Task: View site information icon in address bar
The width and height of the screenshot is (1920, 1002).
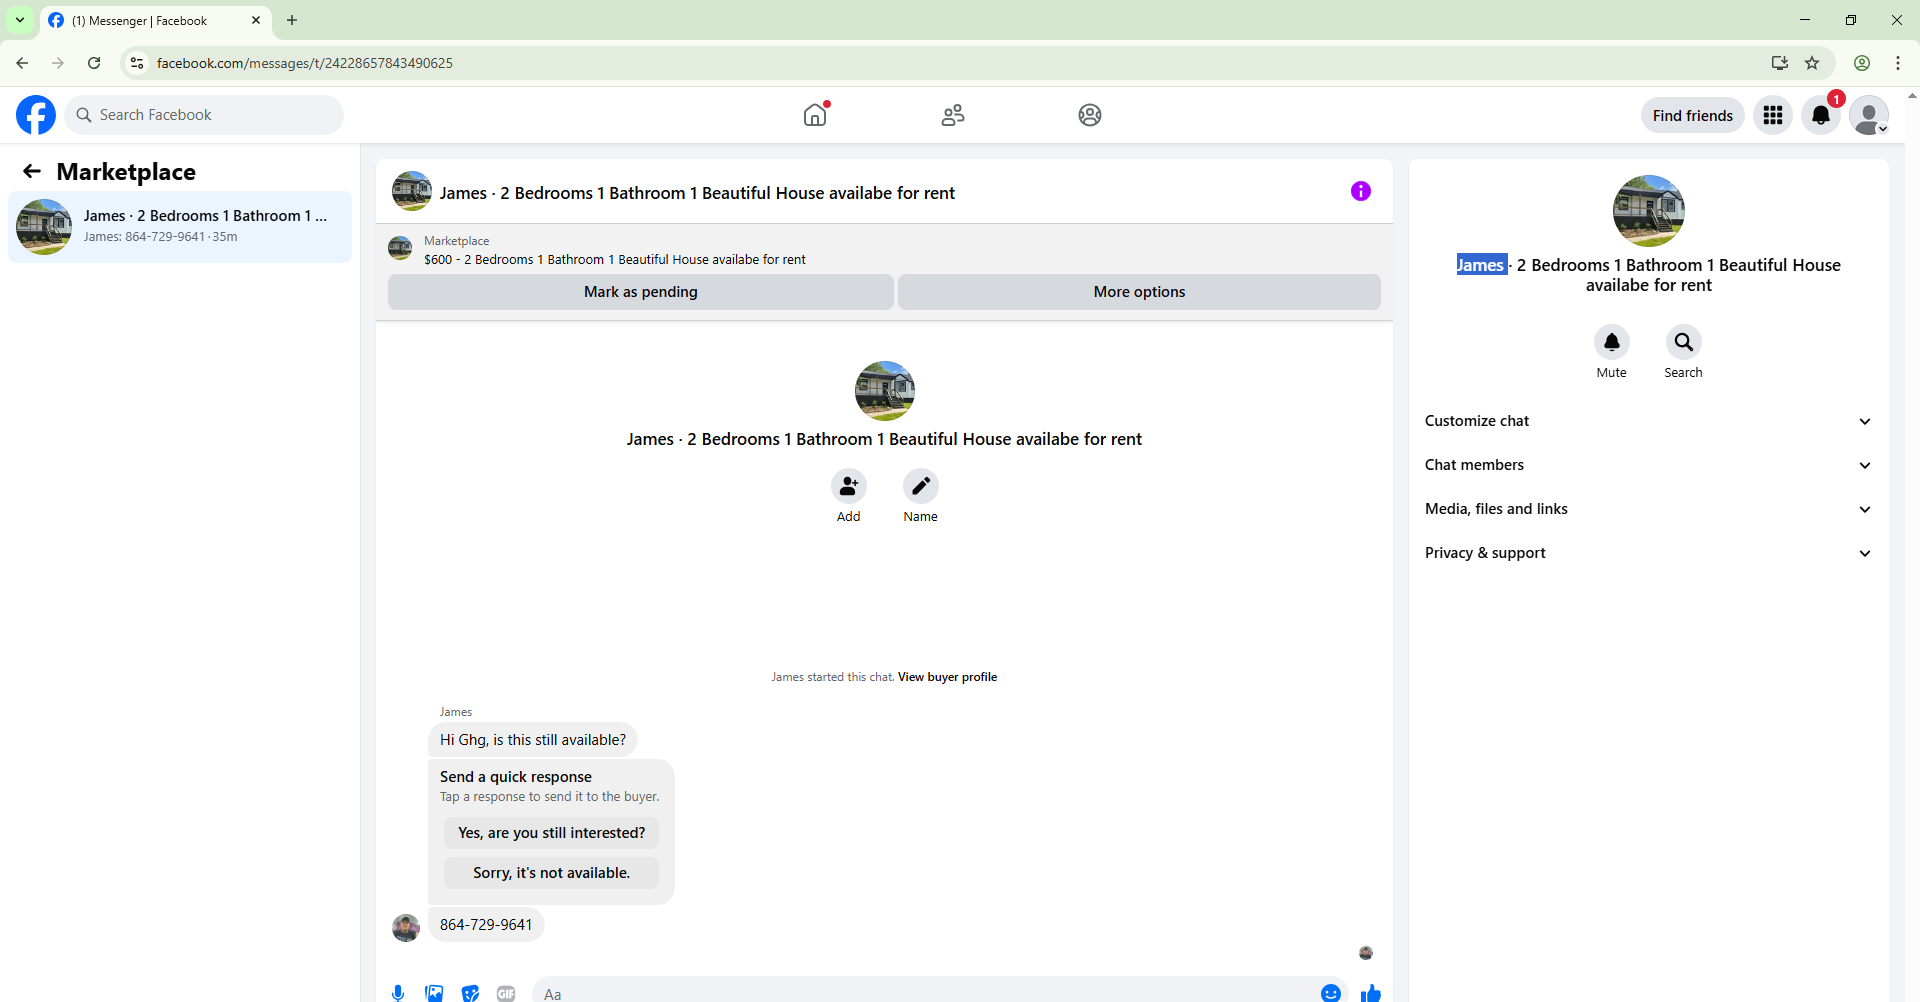Action: 137,63
